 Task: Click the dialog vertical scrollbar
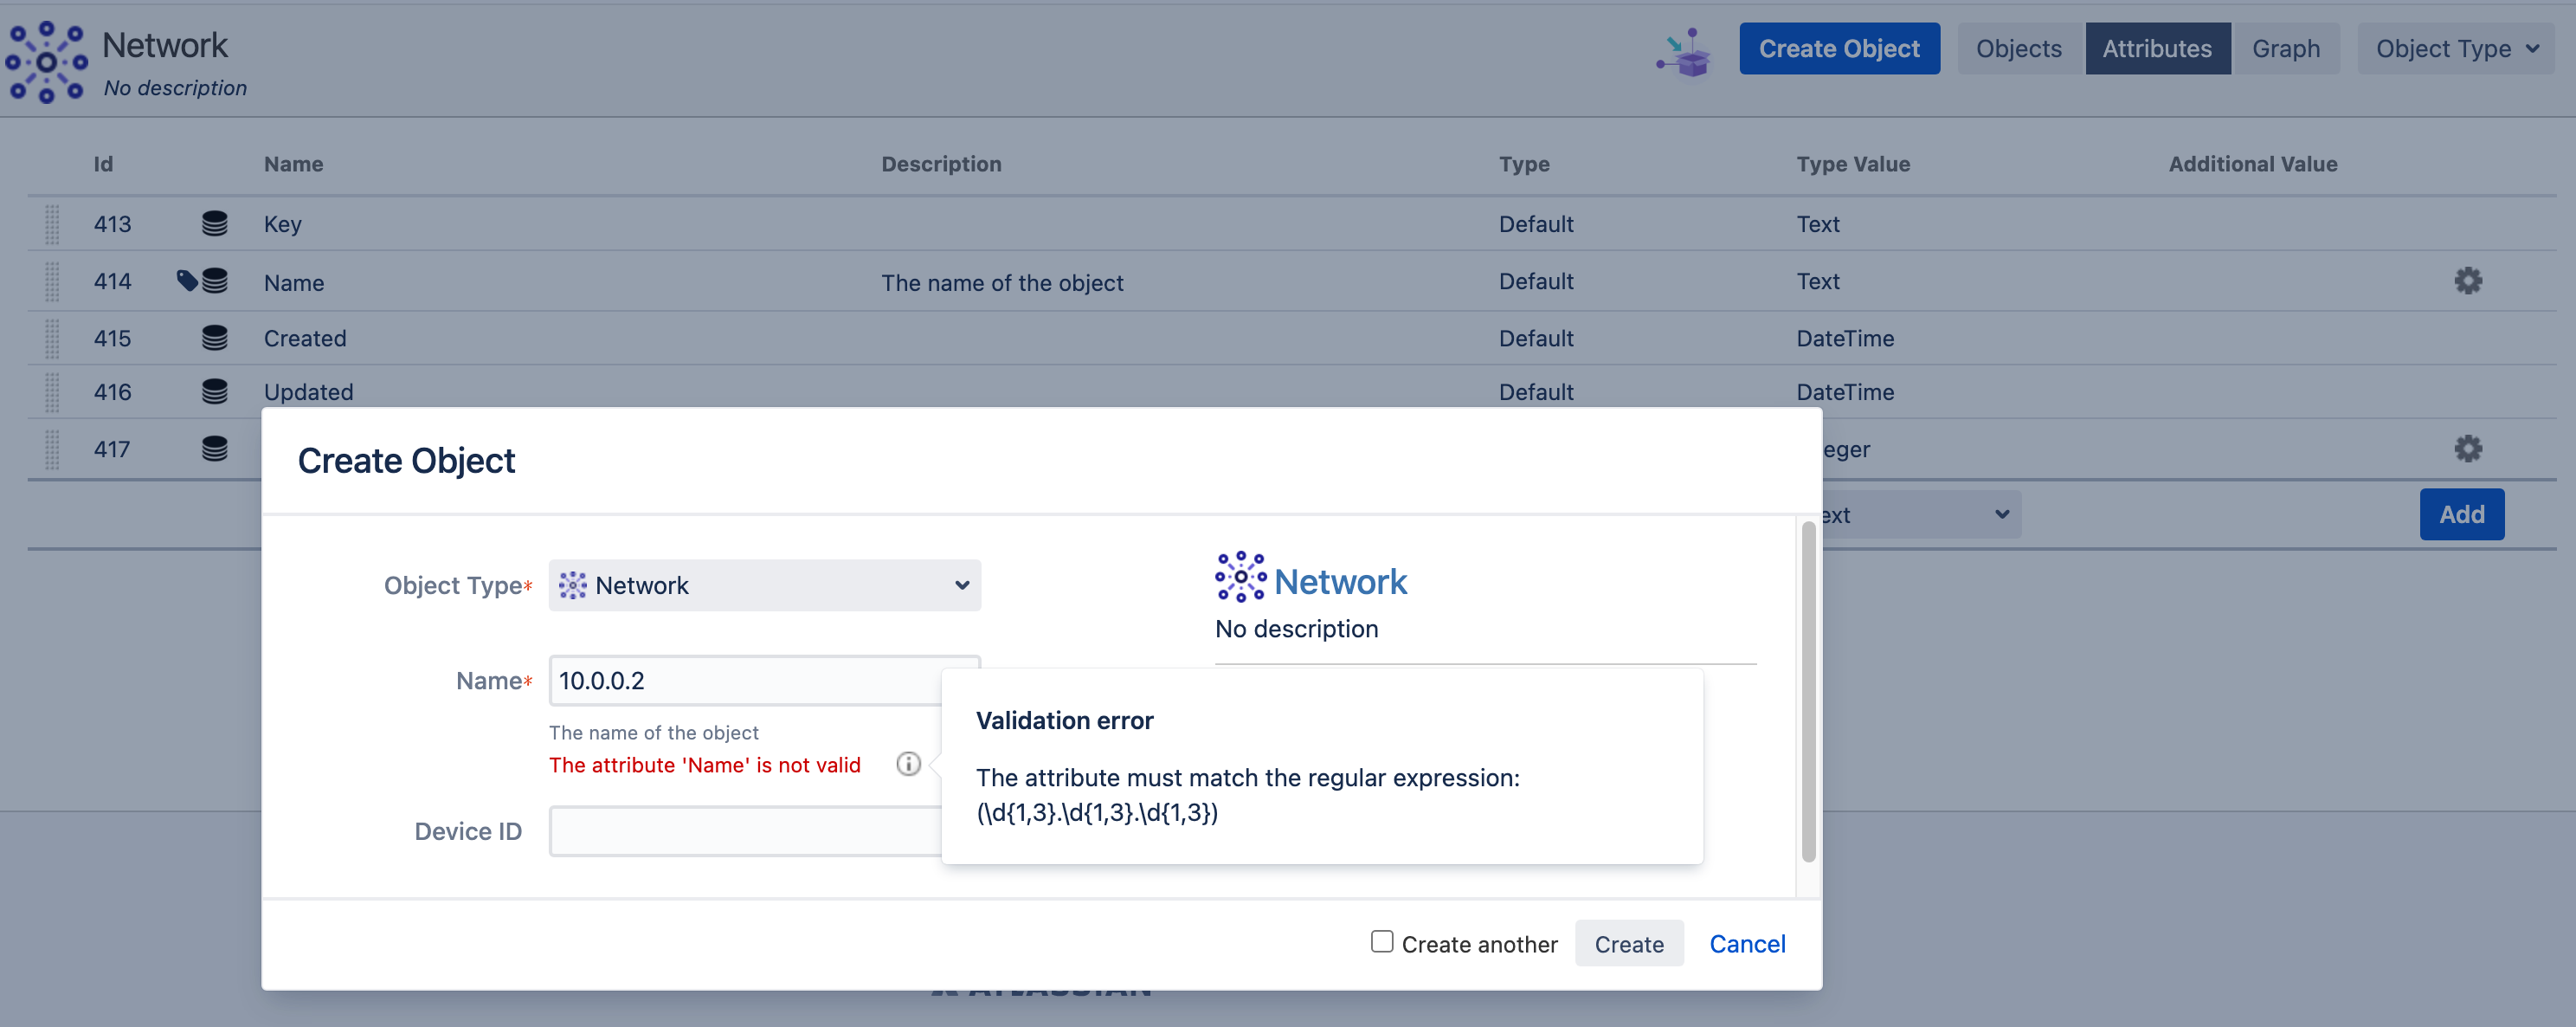pos(1808,691)
